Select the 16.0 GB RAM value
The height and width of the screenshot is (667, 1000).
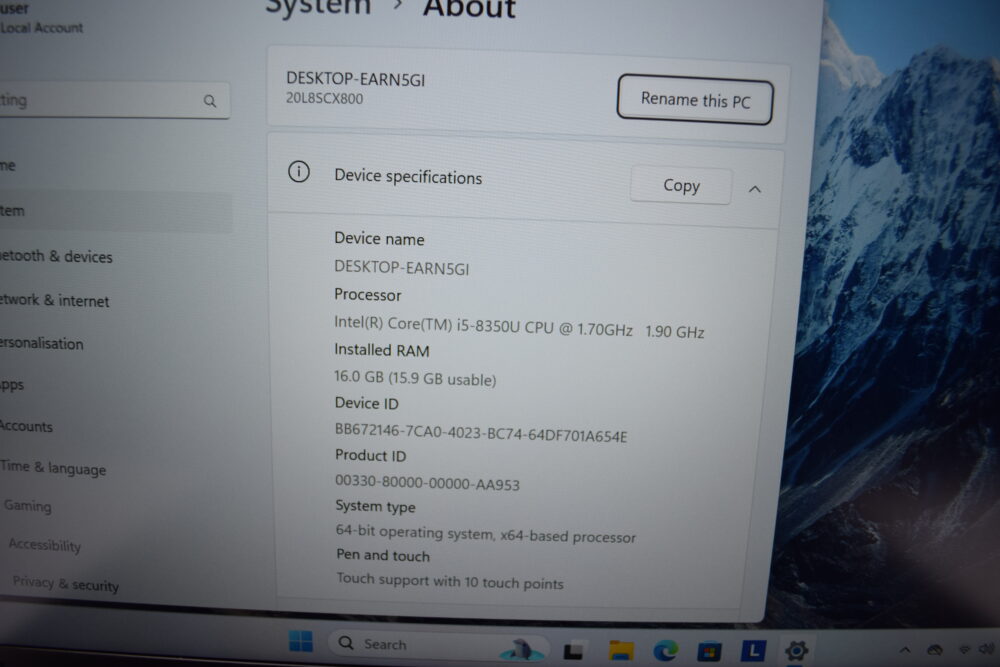pos(415,378)
